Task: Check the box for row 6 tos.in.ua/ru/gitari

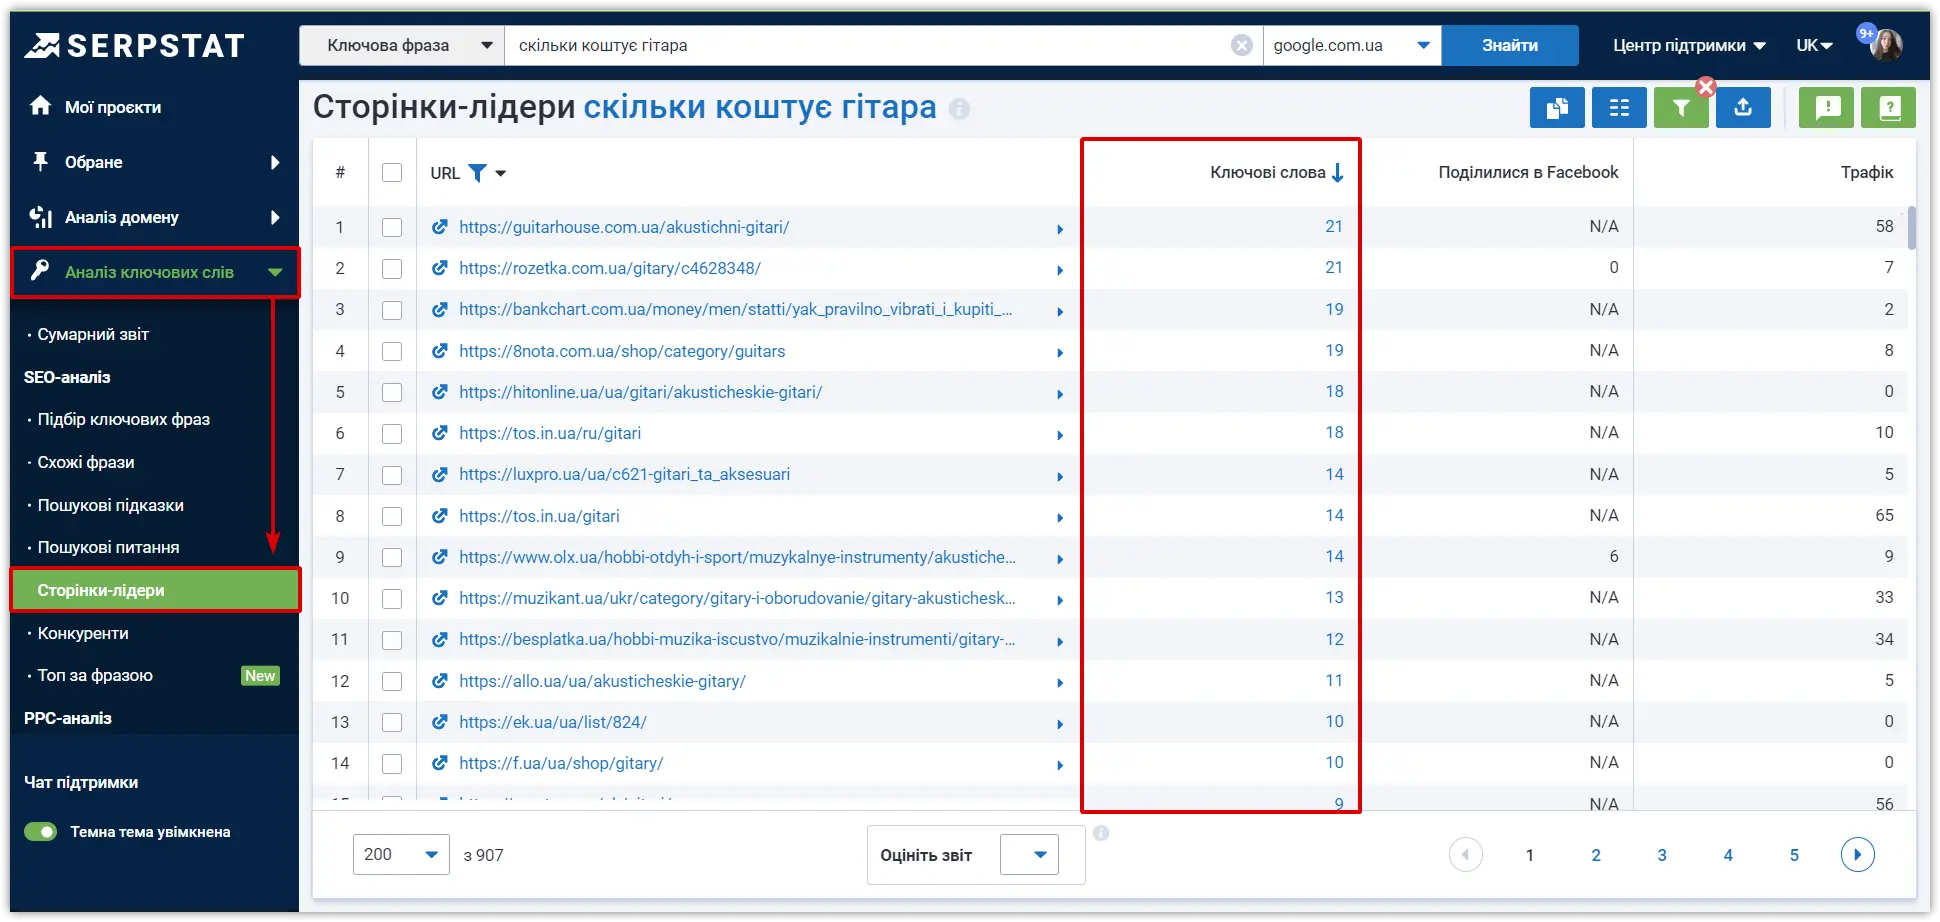Action: pyautogui.click(x=392, y=433)
